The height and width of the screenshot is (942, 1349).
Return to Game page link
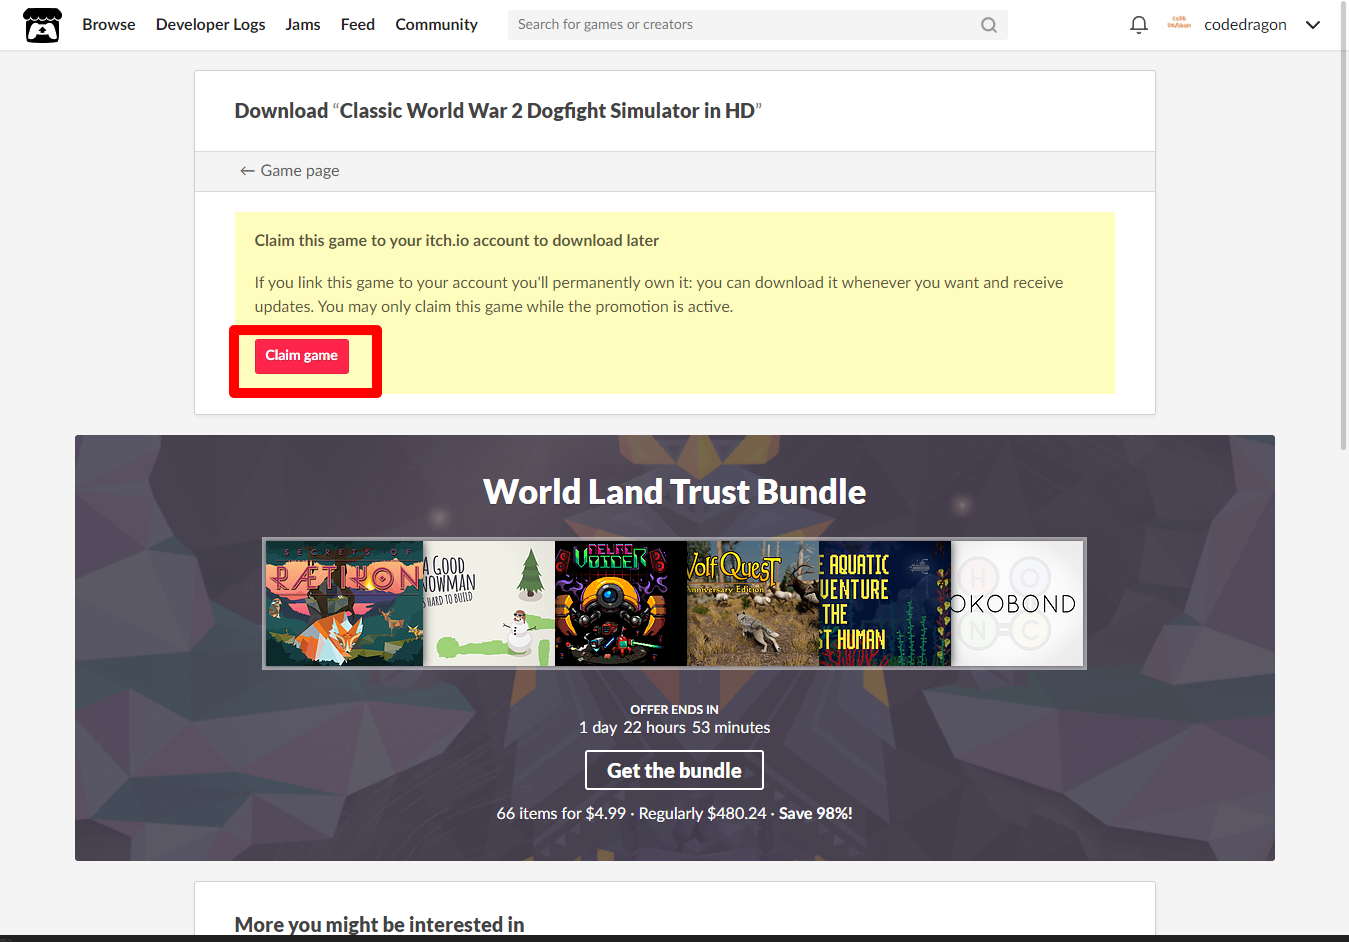(x=289, y=171)
